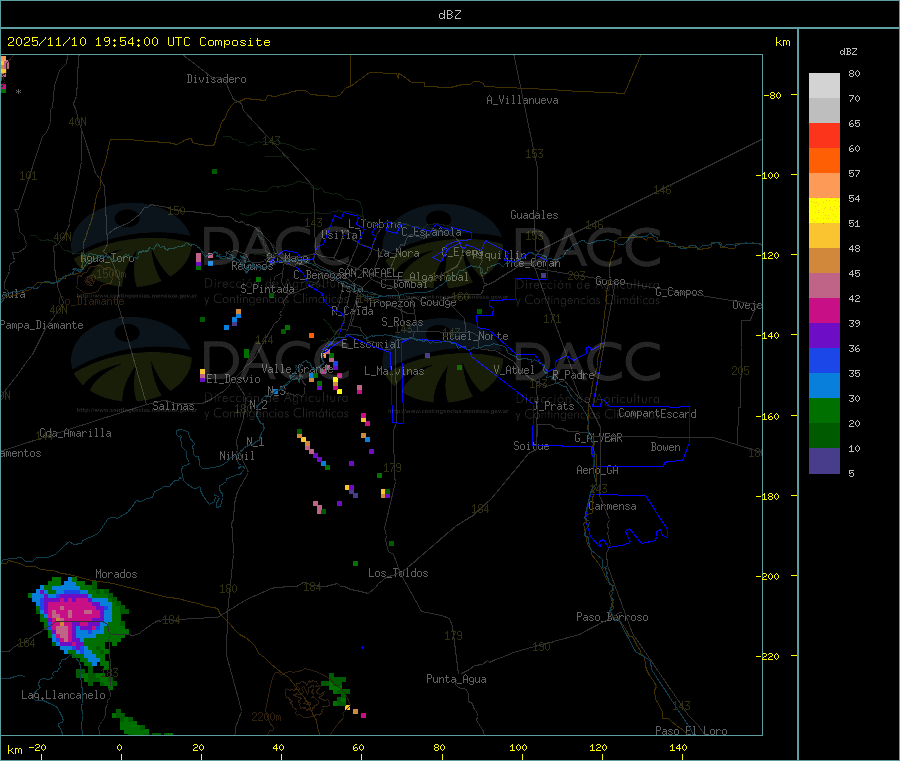900x761 pixels.
Task: Click the -80 km vertical axis tick label
Action: (773, 95)
